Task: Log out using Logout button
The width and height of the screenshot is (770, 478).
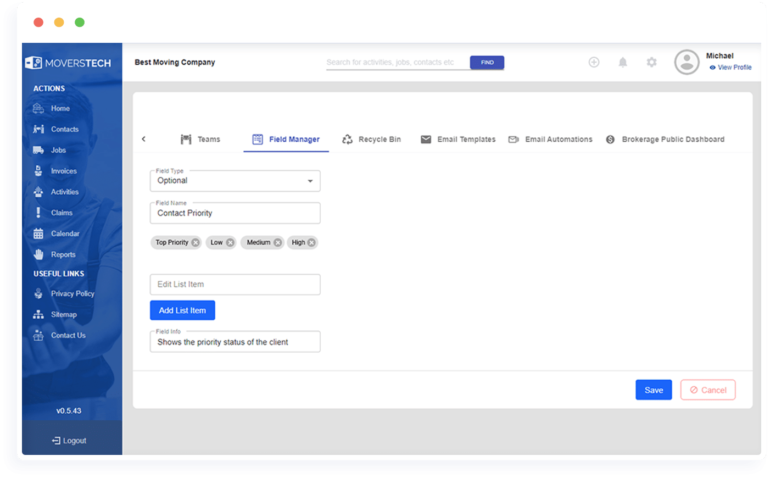Action: click(69, 441)
